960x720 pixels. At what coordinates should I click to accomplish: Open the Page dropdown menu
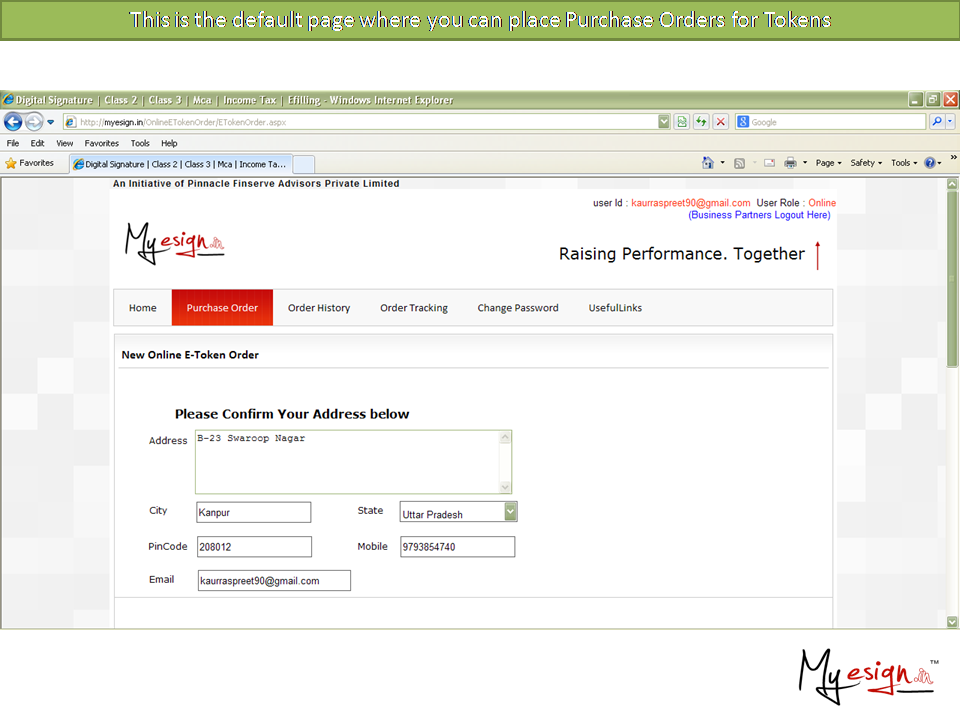click(x=828, y=163)
